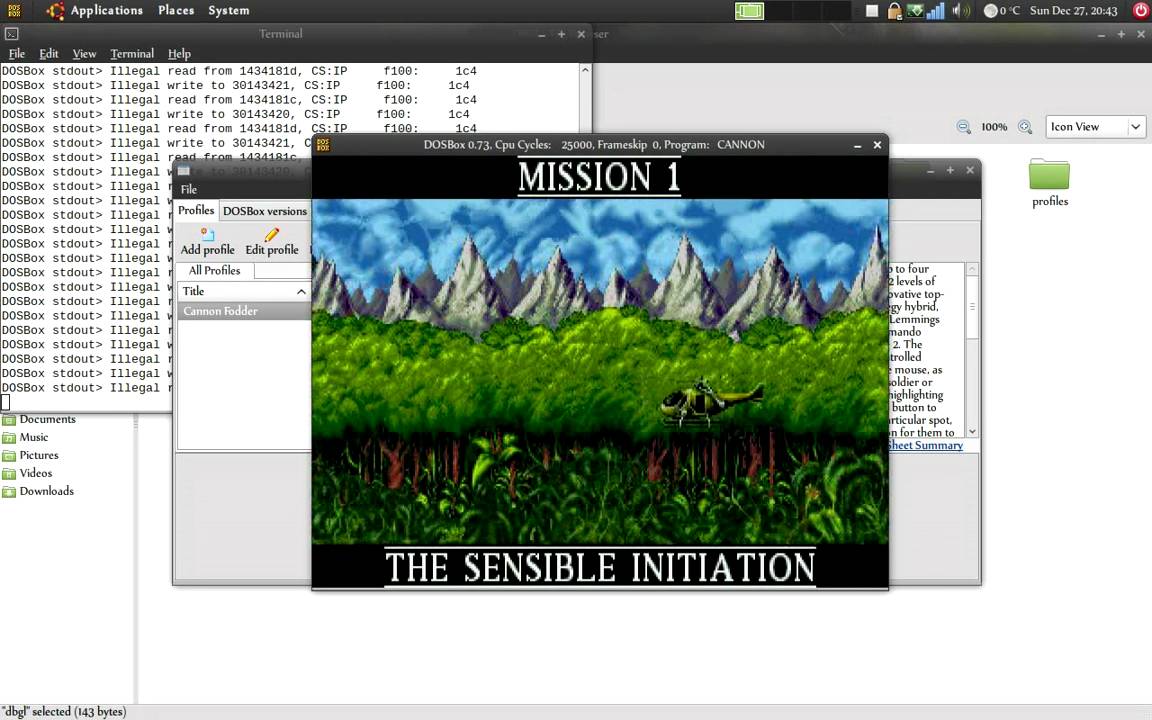Zoom out in the file browser
The image size is (1152, 720).
tap(963, 126)
